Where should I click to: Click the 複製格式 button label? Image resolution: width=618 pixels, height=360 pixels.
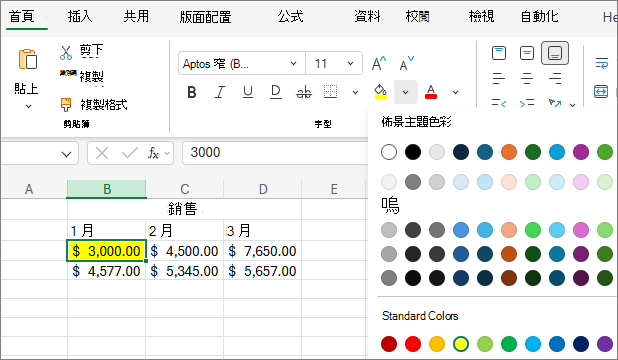tap(104, 104)
